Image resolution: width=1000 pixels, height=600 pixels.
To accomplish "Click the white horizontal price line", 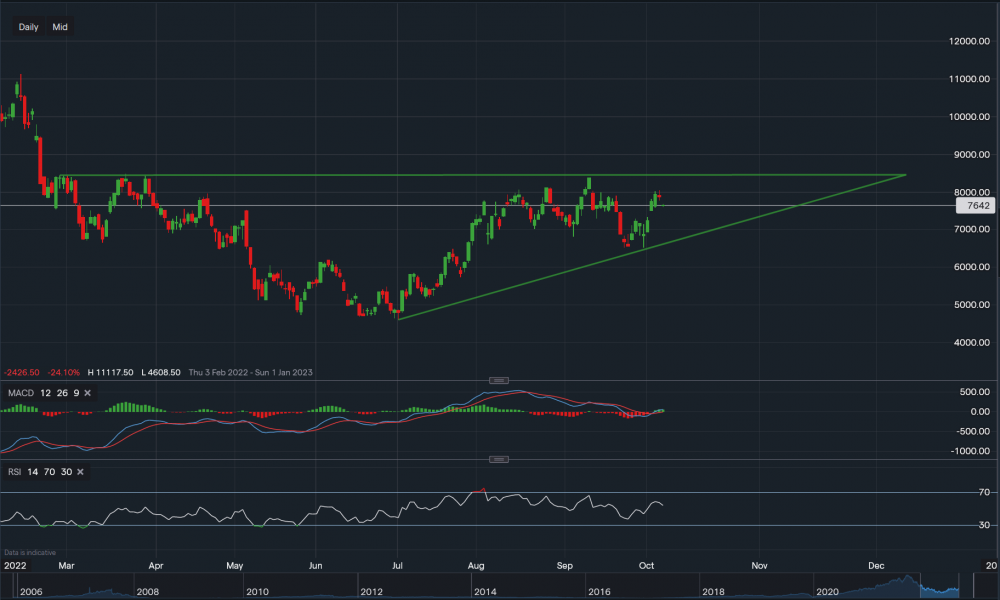I will [300, 205].
